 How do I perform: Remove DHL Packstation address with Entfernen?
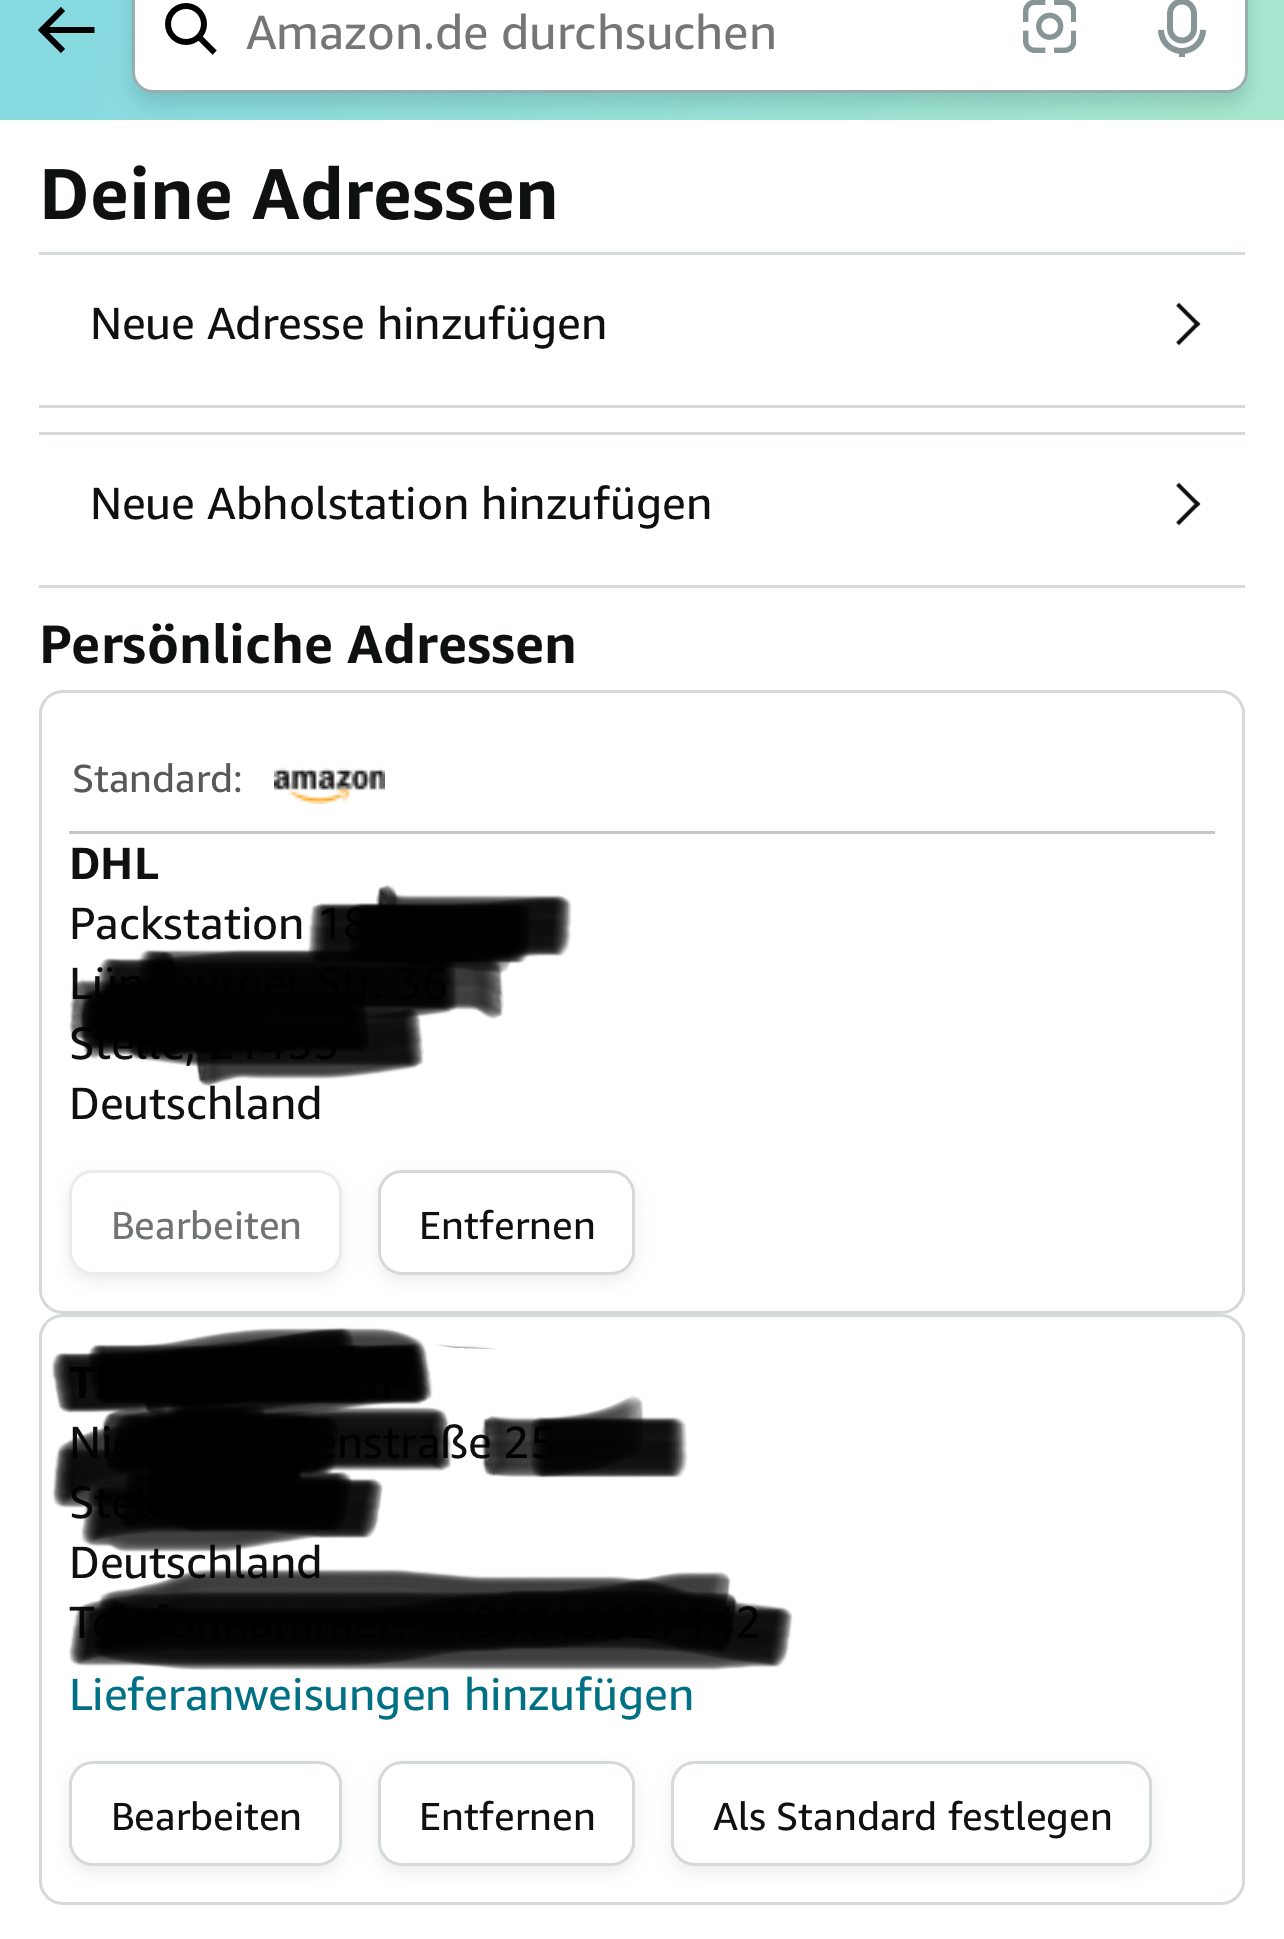pyautogui.click(x=506, y=1223)
